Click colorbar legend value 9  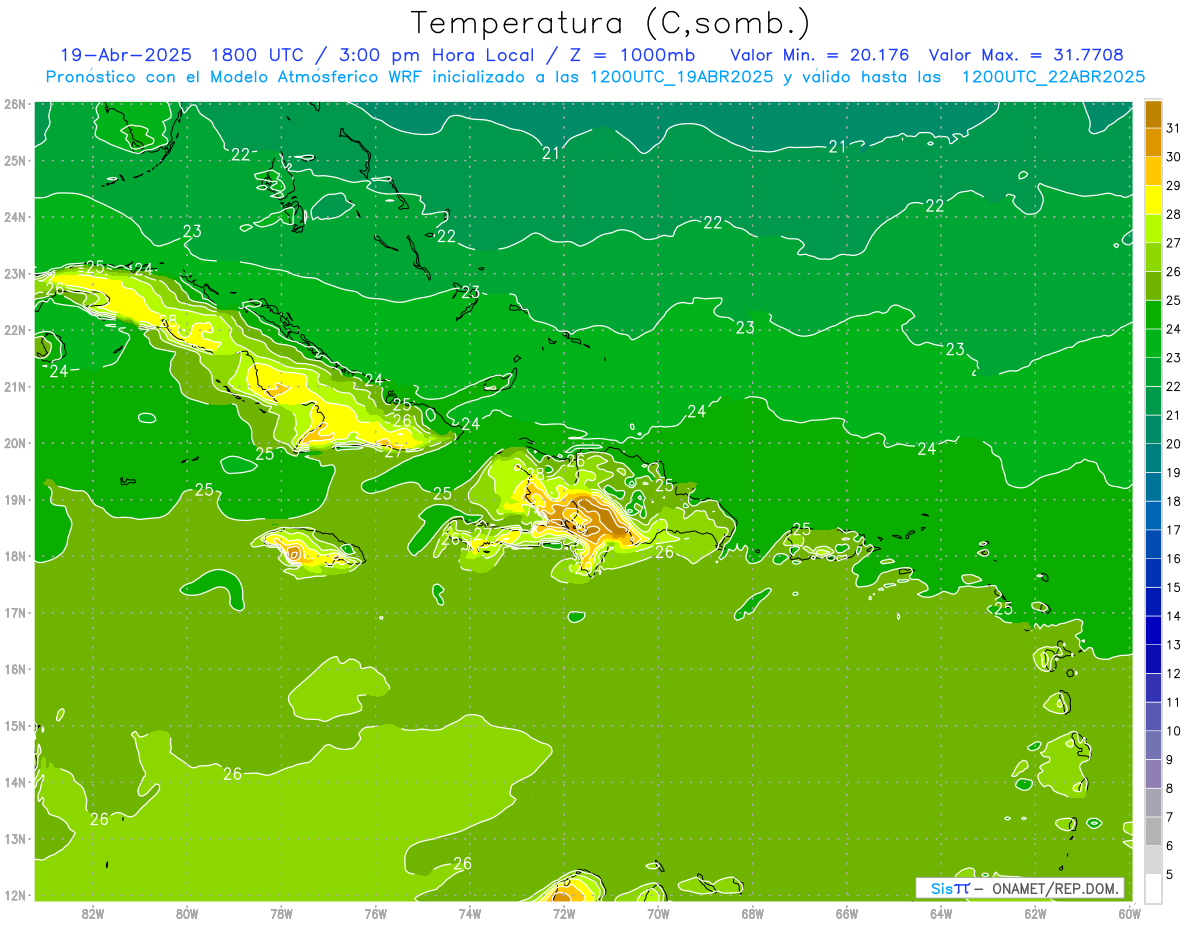(x=1170, y=760)
